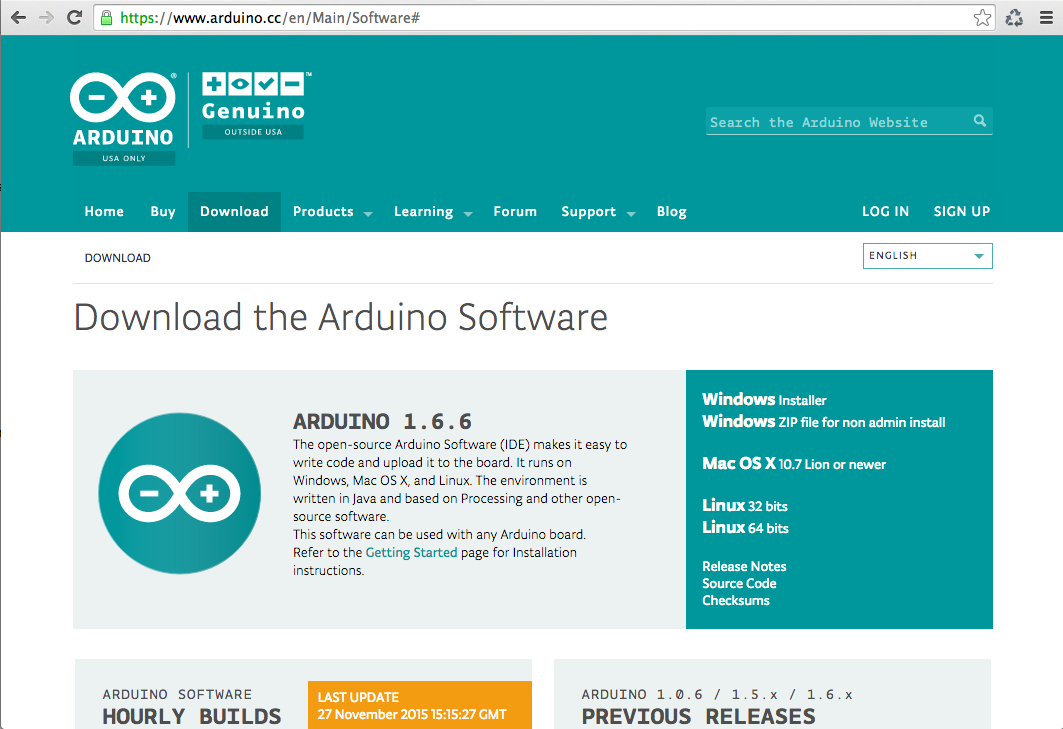Go back using the browser back arrow
1063x729 pixels.
pos(18,18)
